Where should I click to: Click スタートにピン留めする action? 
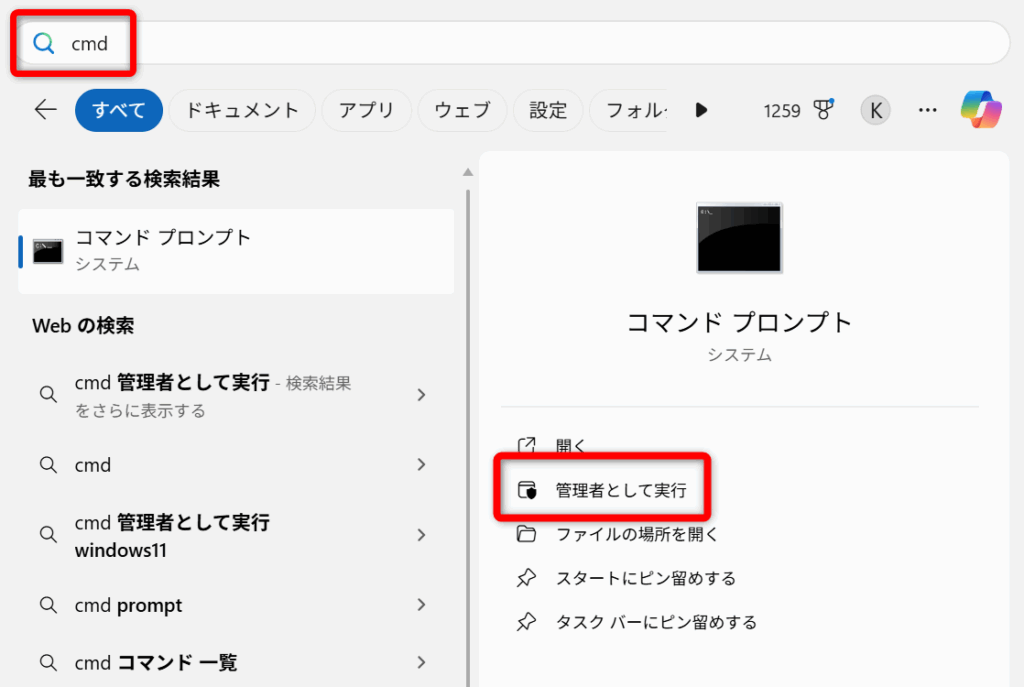click(645, 578)
